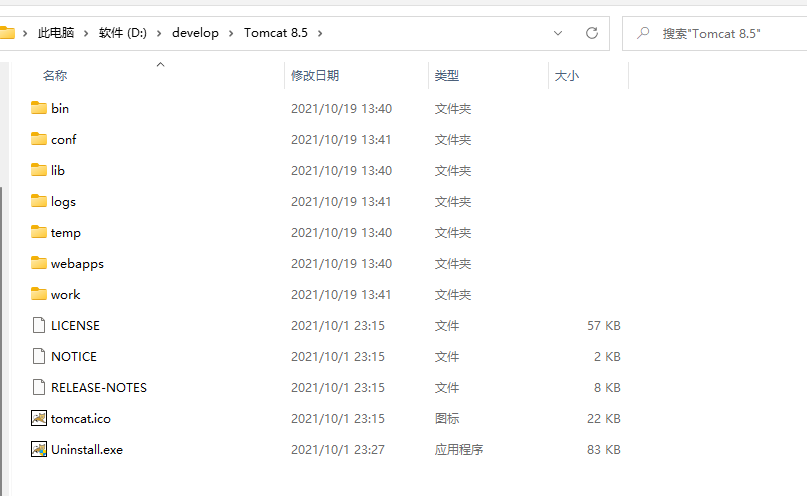Click the 22 KB size of tomcat.ico

(604, 418)
